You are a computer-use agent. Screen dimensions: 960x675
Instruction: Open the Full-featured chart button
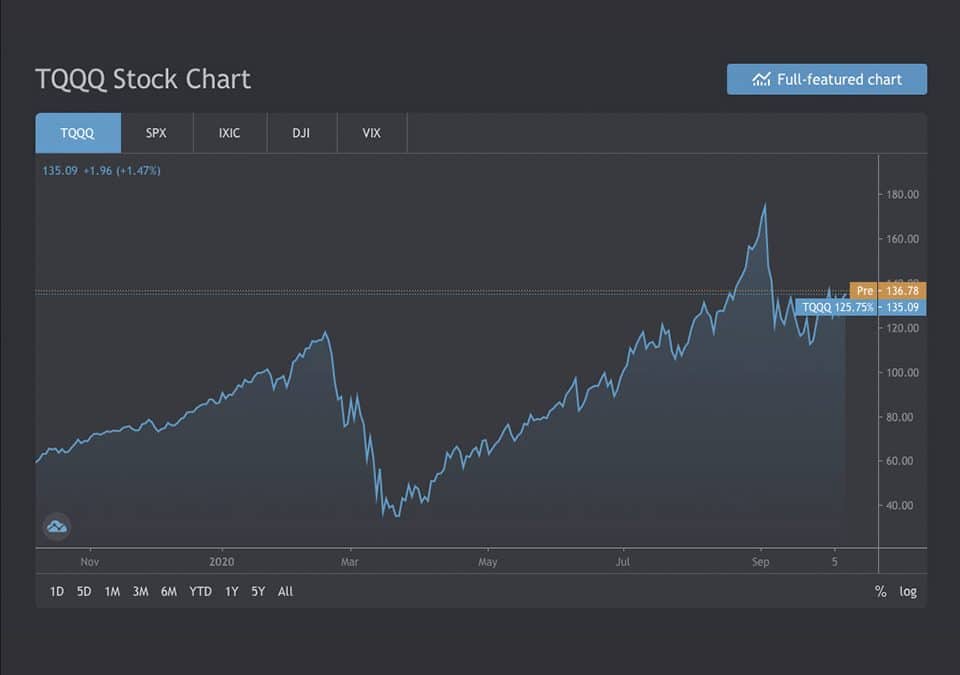pos(827,80)
